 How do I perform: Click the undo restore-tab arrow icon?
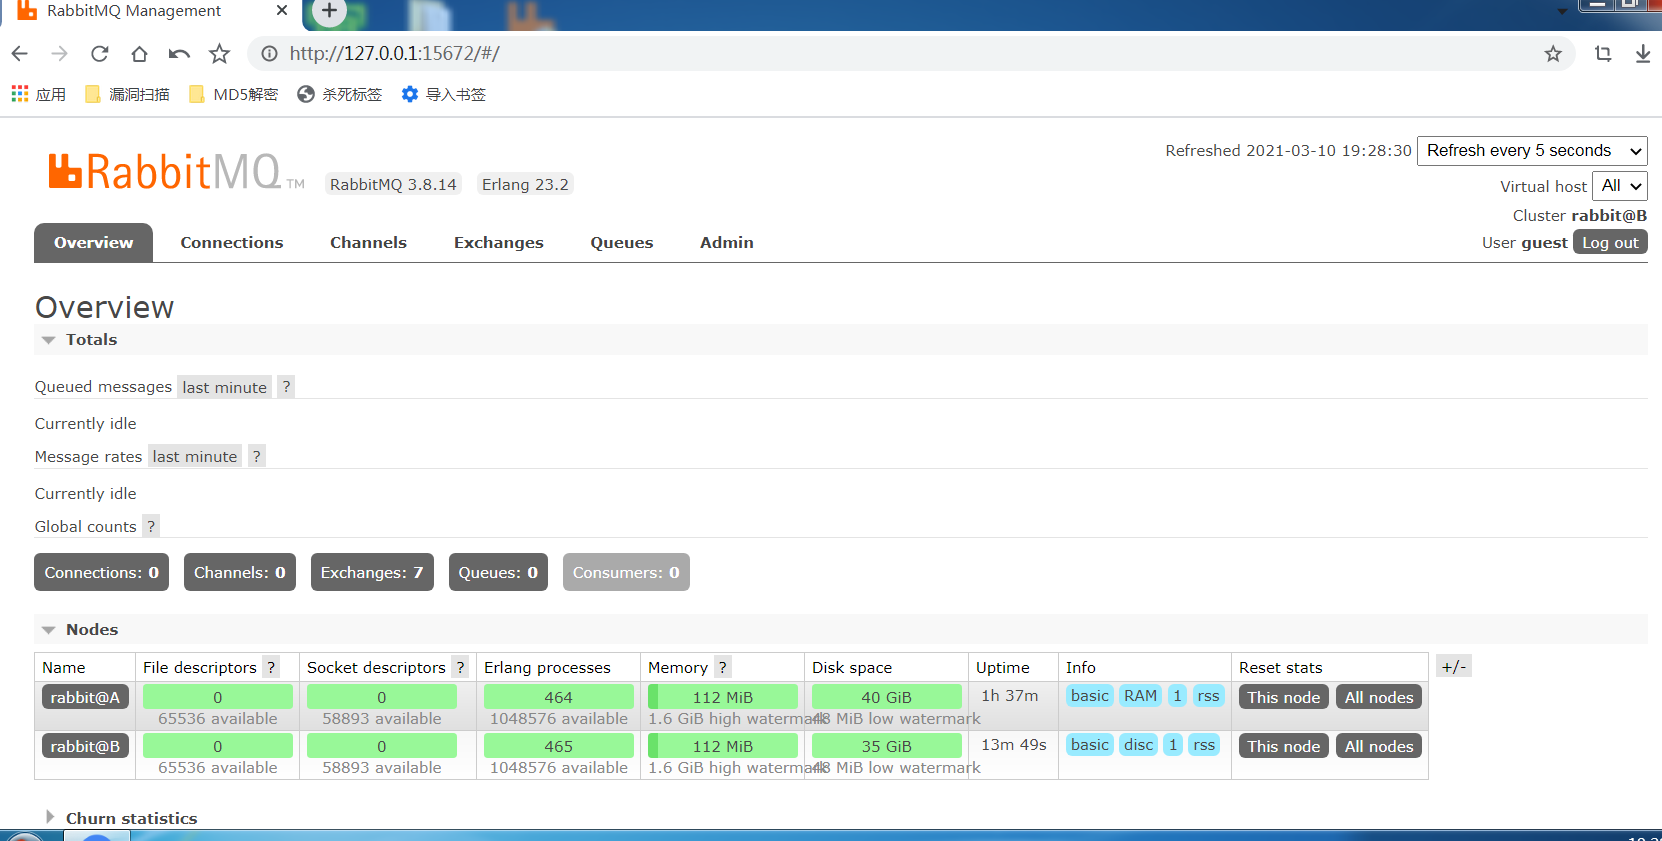click(179, 54)
